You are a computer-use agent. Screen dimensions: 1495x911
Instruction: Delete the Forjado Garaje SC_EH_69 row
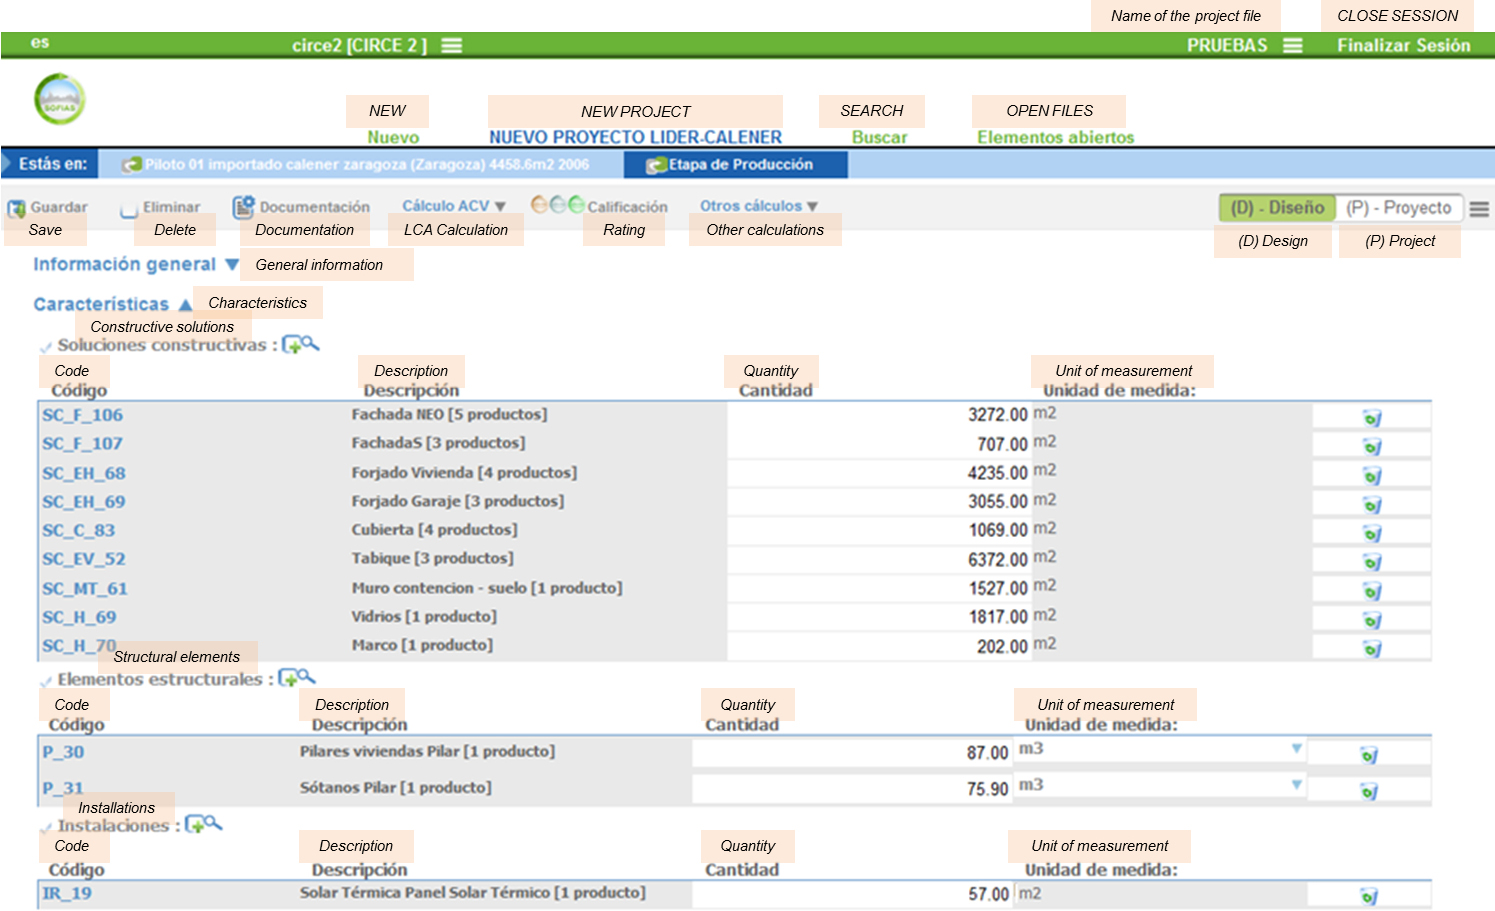(1372, 505)
